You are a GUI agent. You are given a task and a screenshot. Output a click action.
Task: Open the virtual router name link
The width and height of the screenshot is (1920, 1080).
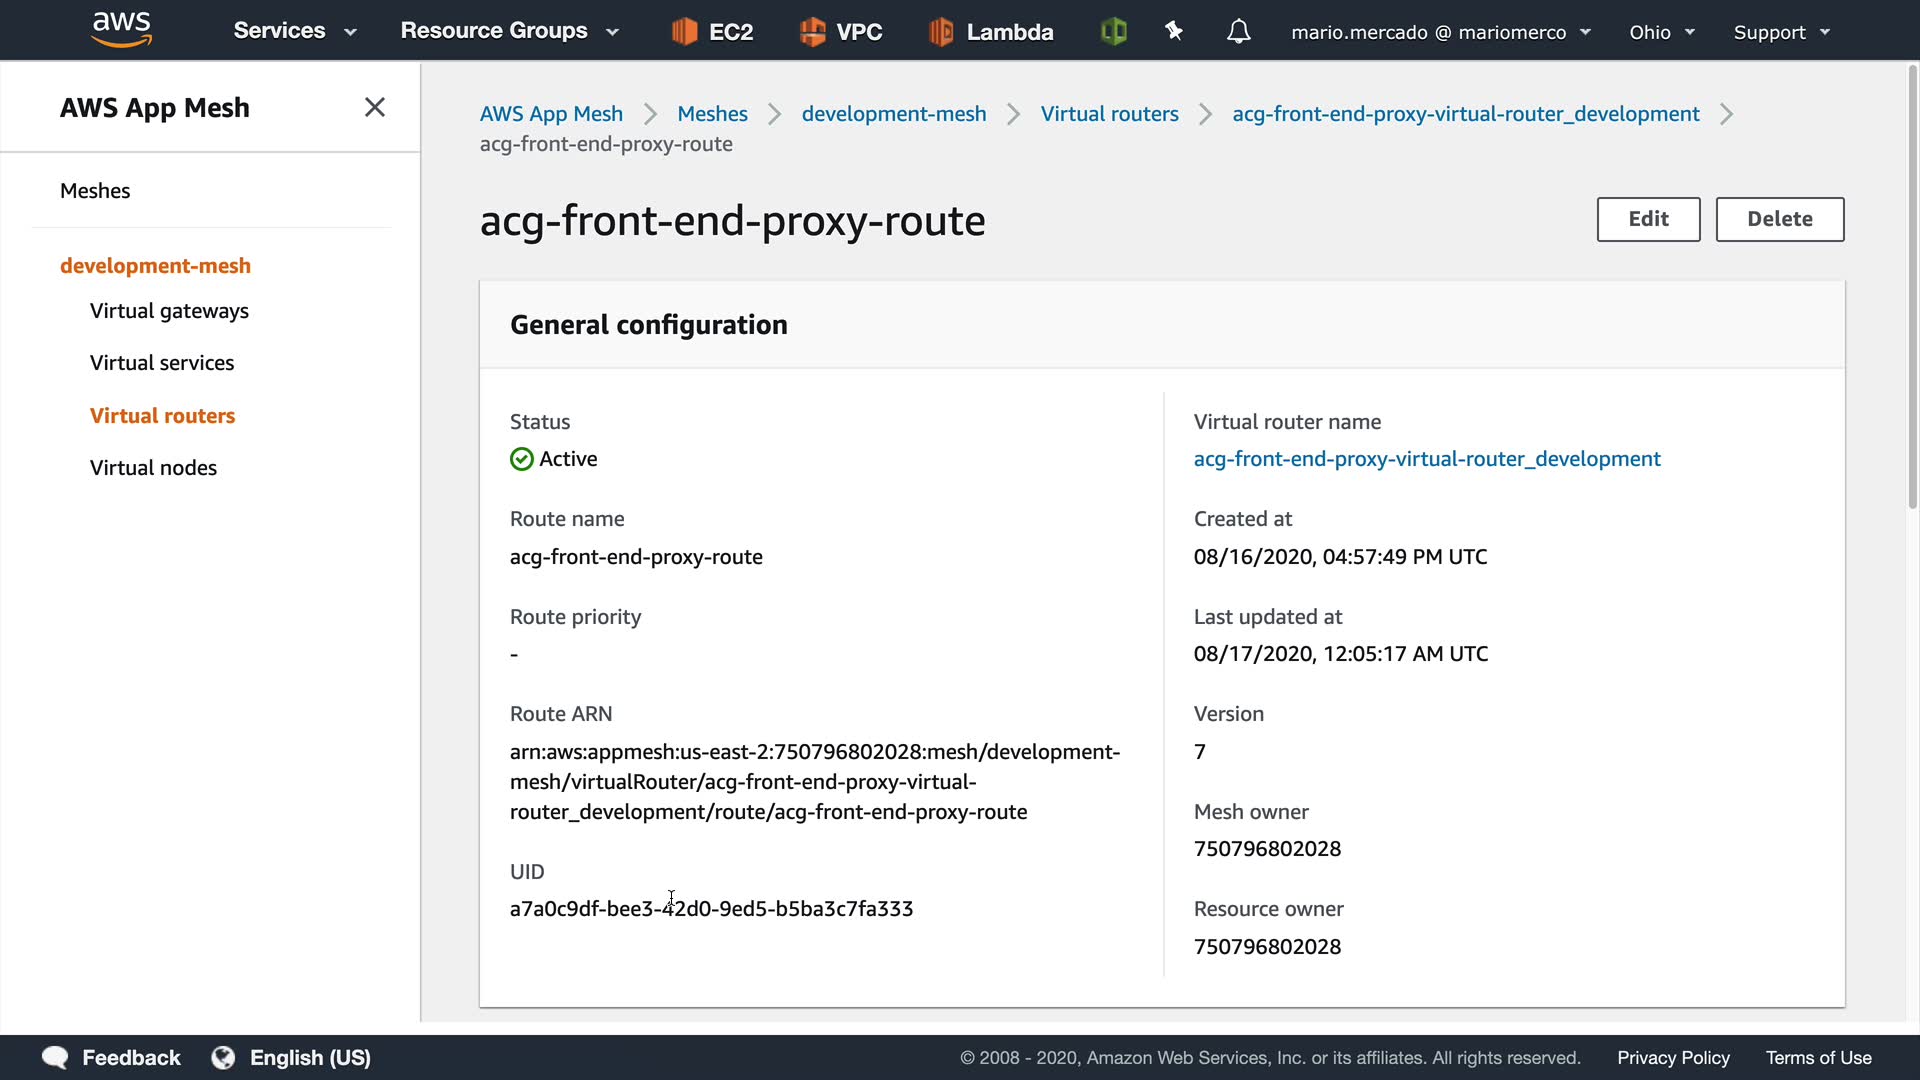pos(1426,459)
